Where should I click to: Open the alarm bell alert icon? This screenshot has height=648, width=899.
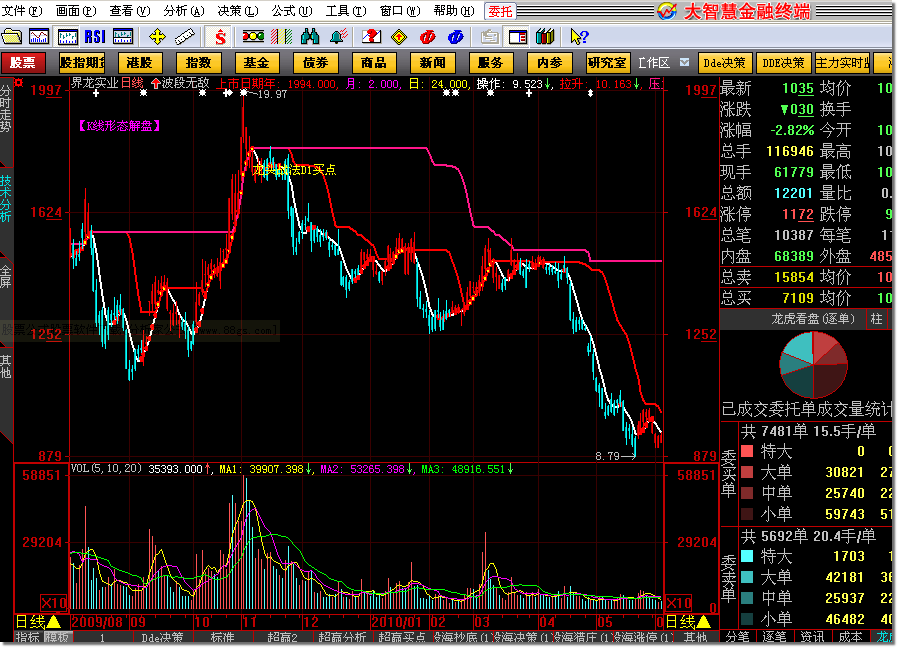tap(338, 37)
